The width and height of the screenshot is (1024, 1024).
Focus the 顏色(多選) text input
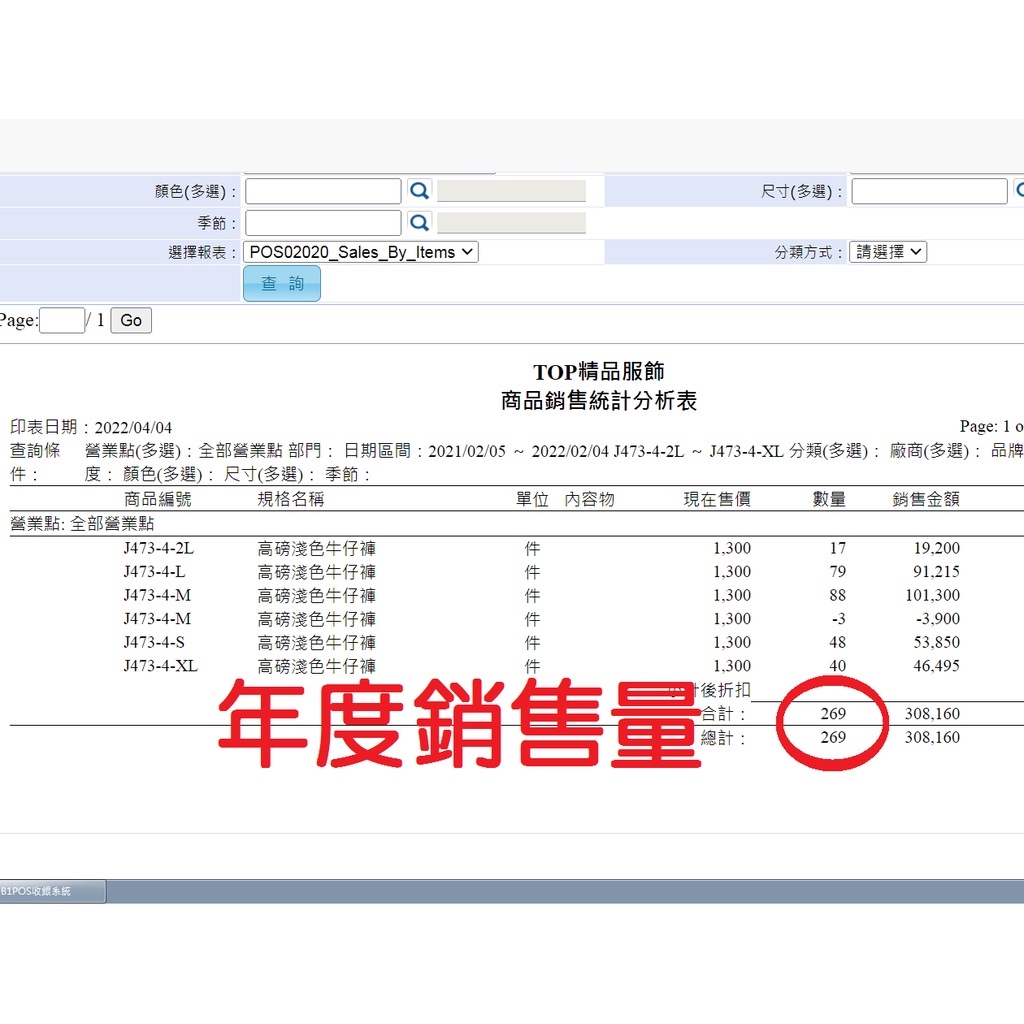323,191
